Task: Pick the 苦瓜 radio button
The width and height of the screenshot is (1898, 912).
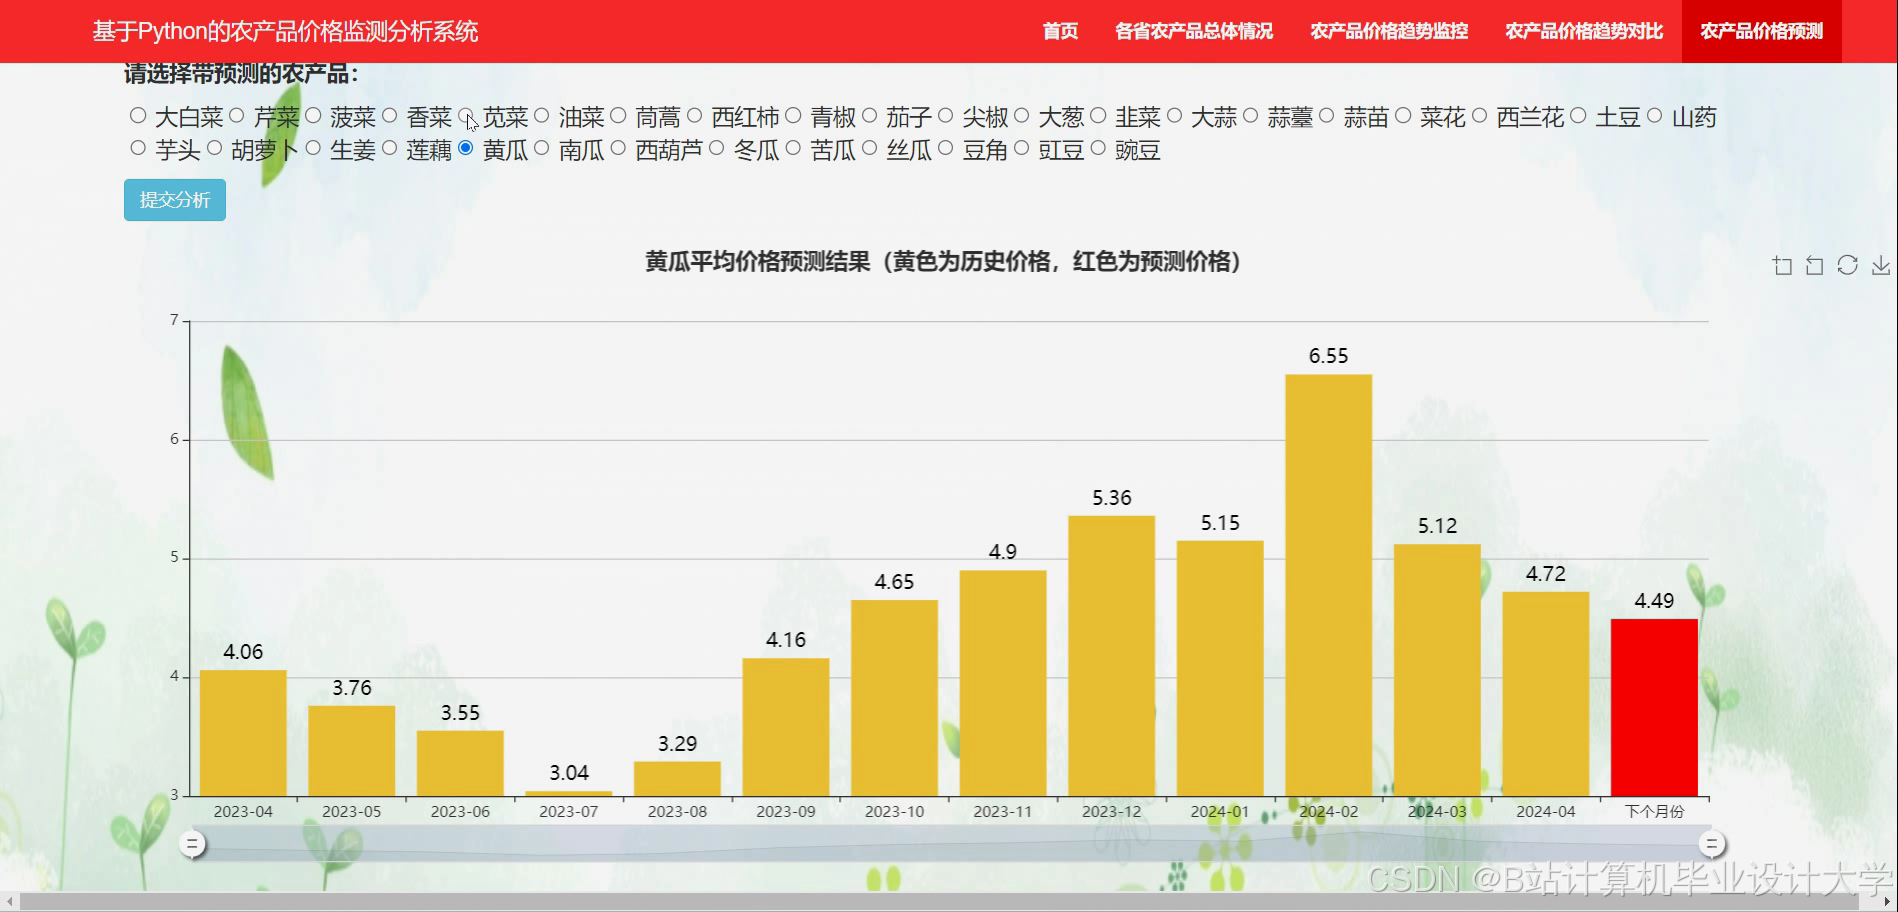Action: pyautogui.click(x=793, y=148)
